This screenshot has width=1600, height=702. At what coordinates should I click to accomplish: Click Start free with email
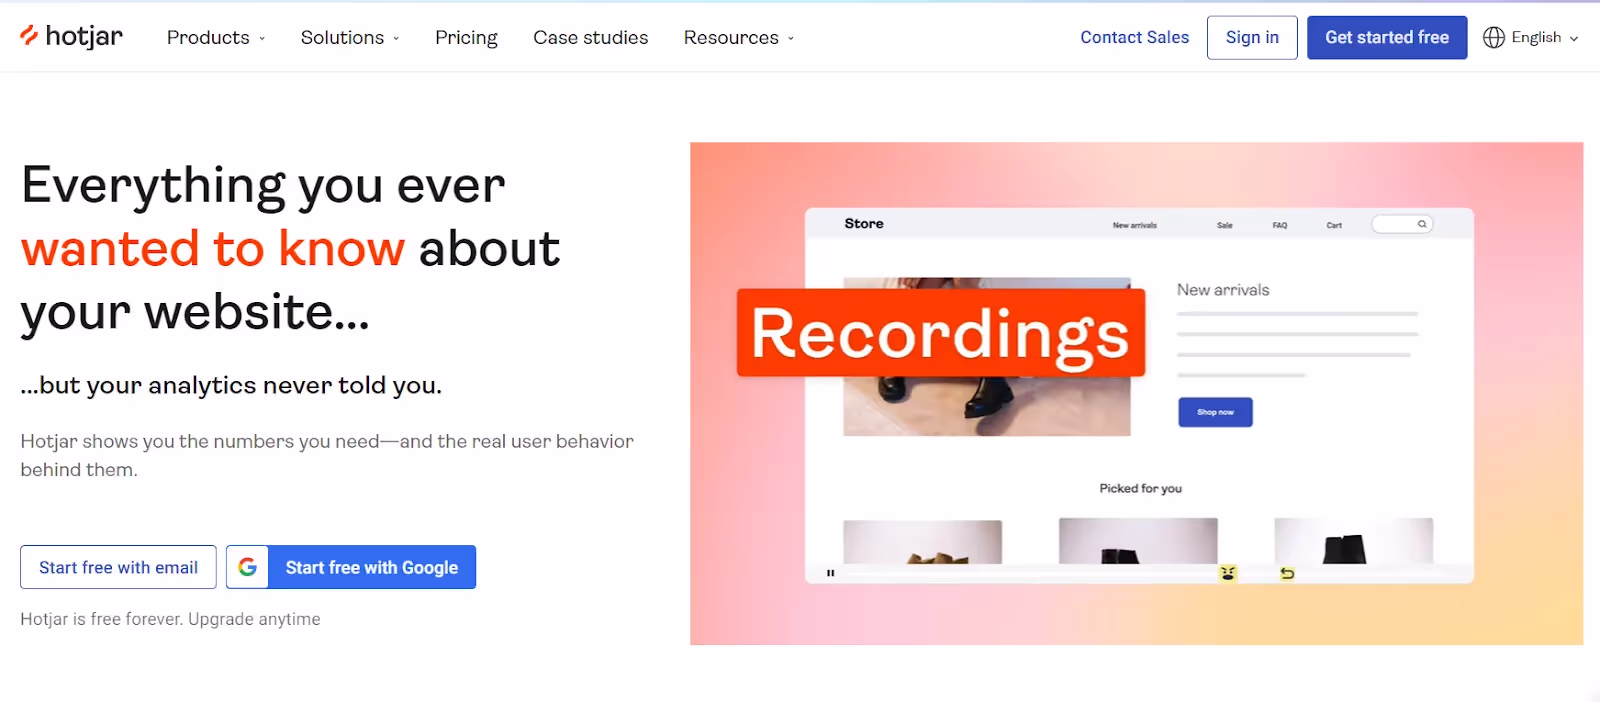coord(118,567)
